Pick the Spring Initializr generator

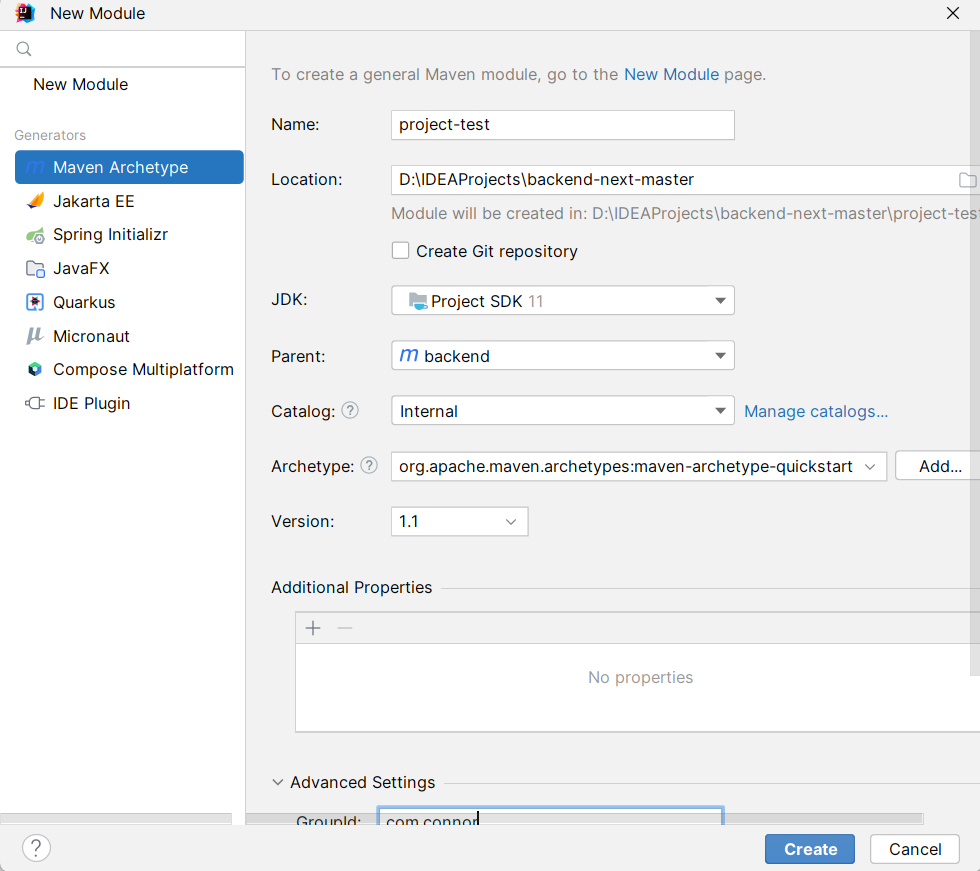[x=110, y=235]
